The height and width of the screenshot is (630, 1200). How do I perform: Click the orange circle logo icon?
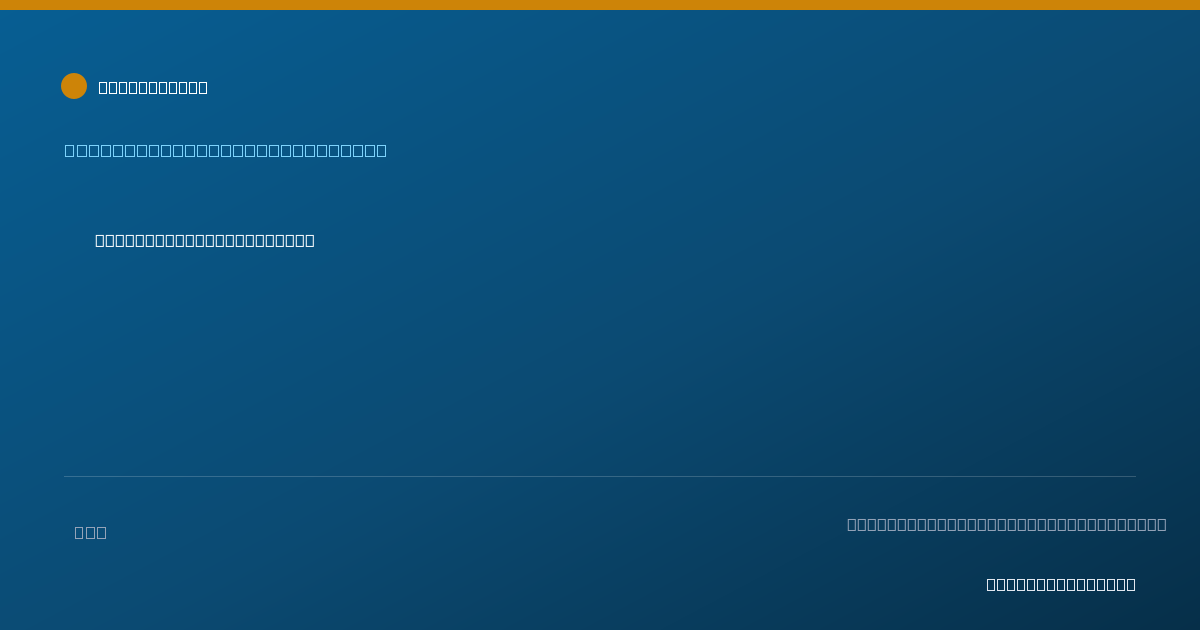click(74, 86)
